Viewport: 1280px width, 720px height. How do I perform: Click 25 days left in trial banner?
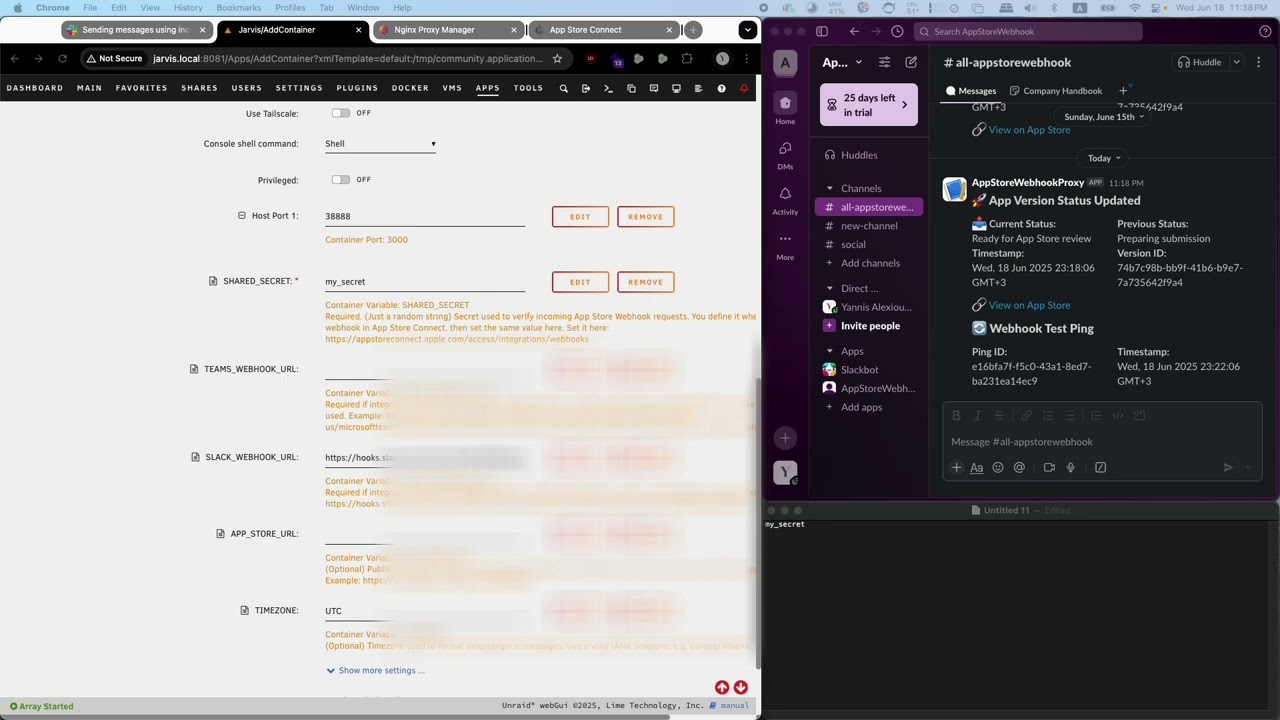pos(868,104)
